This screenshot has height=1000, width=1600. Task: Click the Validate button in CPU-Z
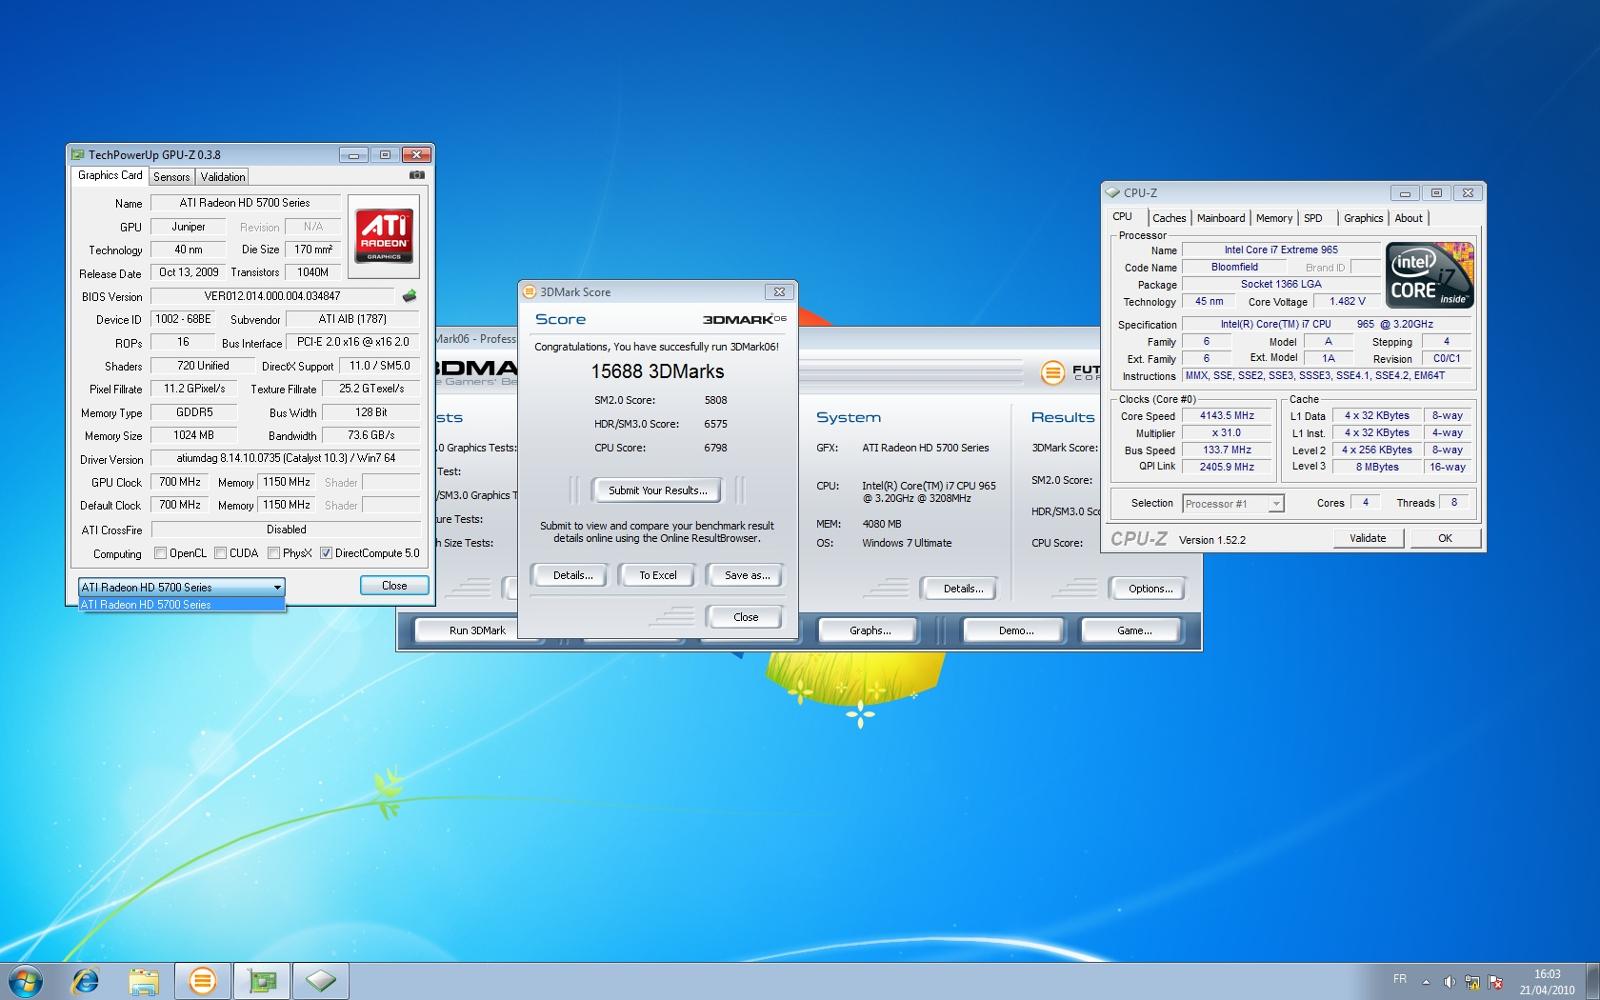(x=1368, y=538)
